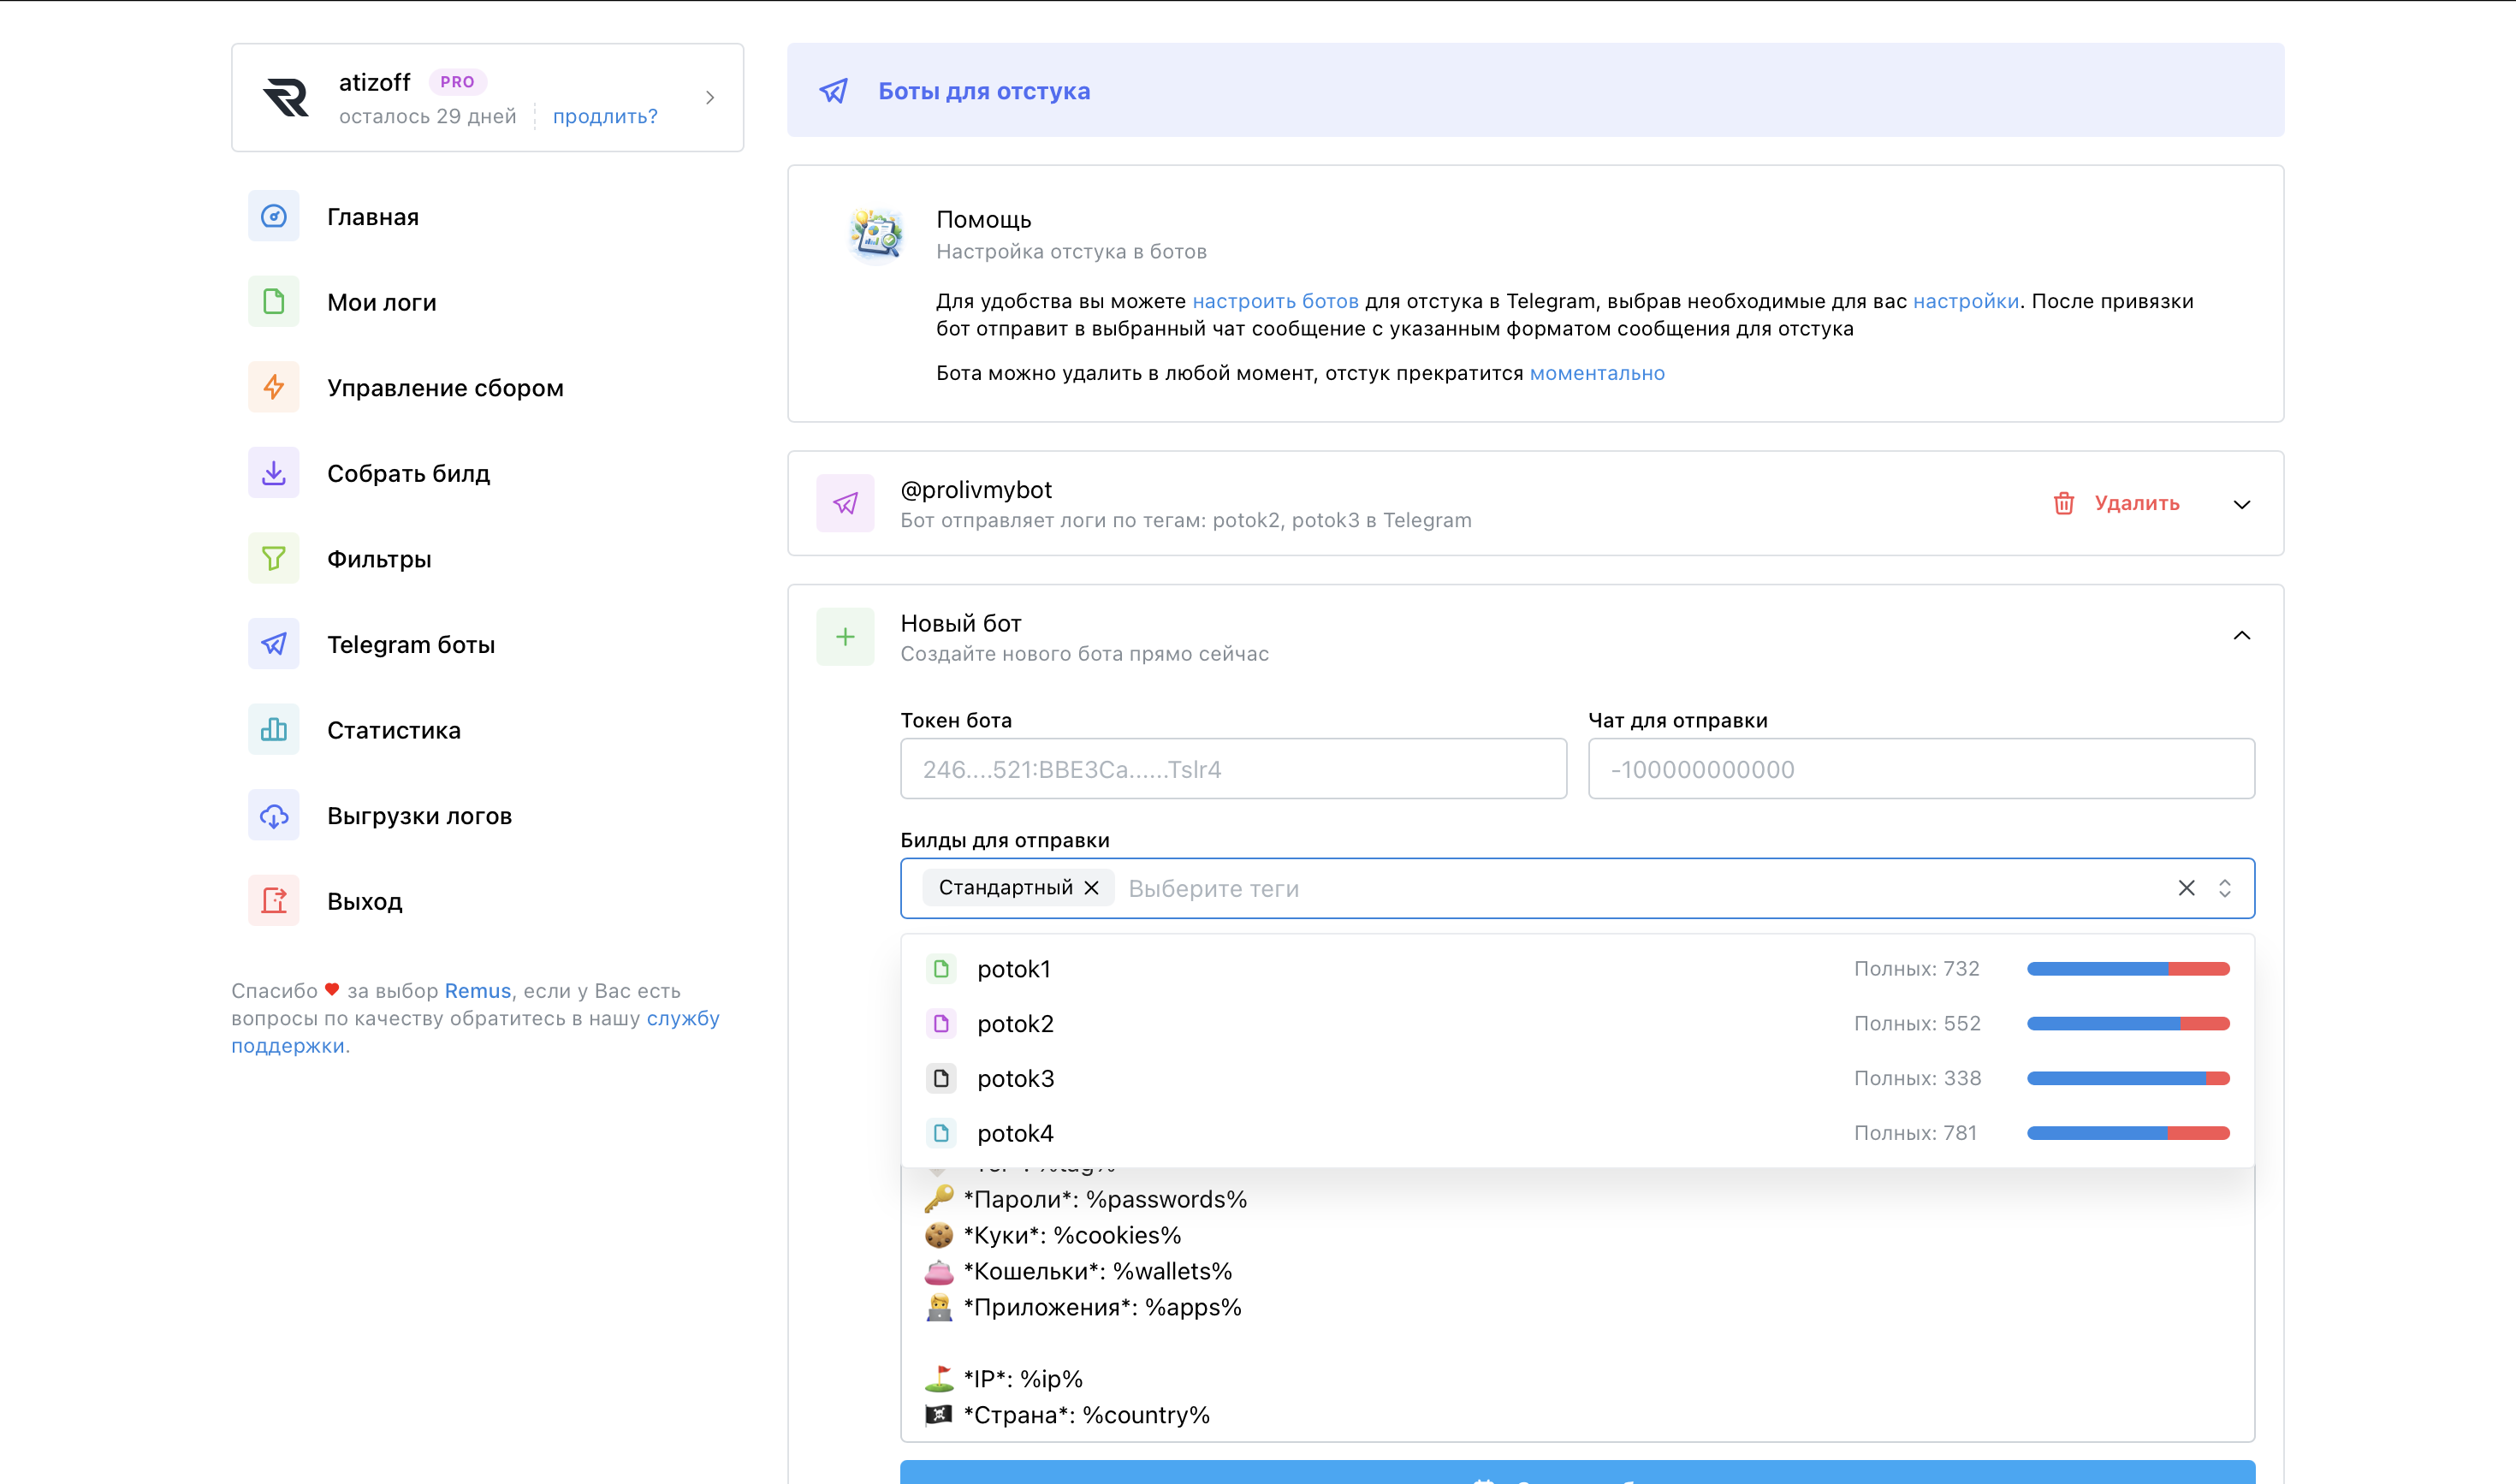The width and height of the screenshot is (2516, 1484).
Task: Click the funnel icon for Фильтры
Action: [273, 558]
